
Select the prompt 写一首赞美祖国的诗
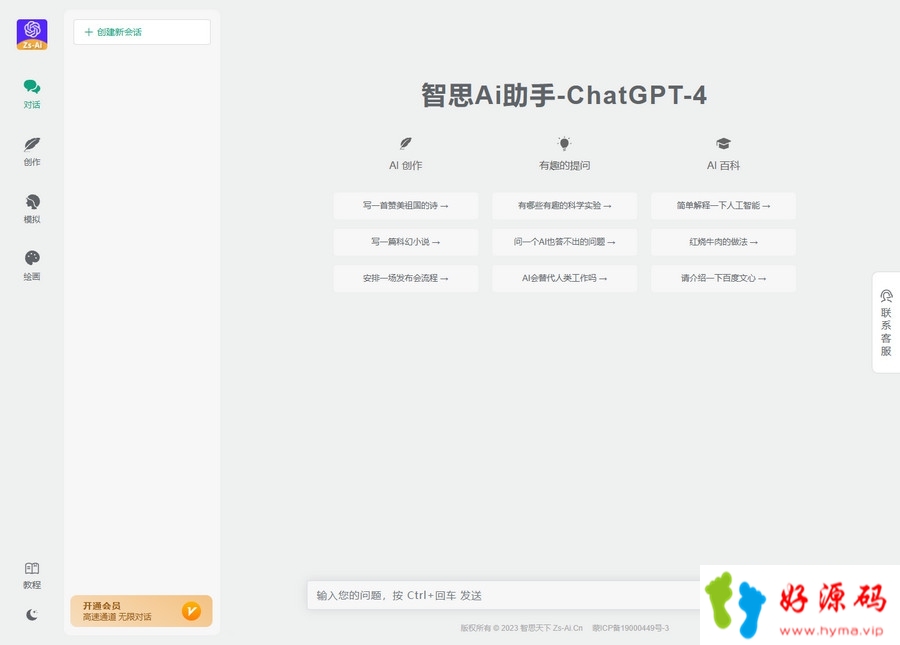pos(406,205)
